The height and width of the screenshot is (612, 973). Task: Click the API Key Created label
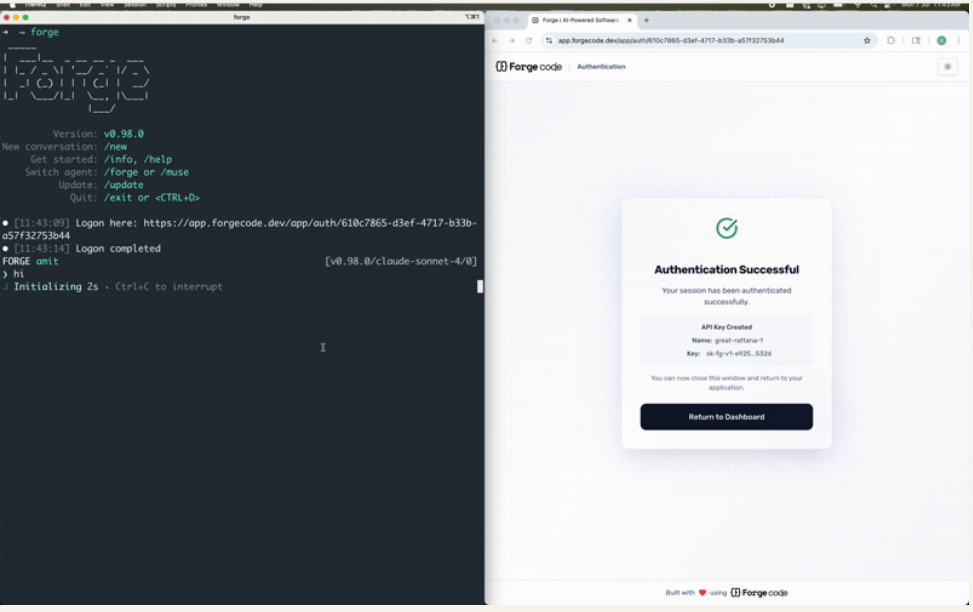(727, 327)
